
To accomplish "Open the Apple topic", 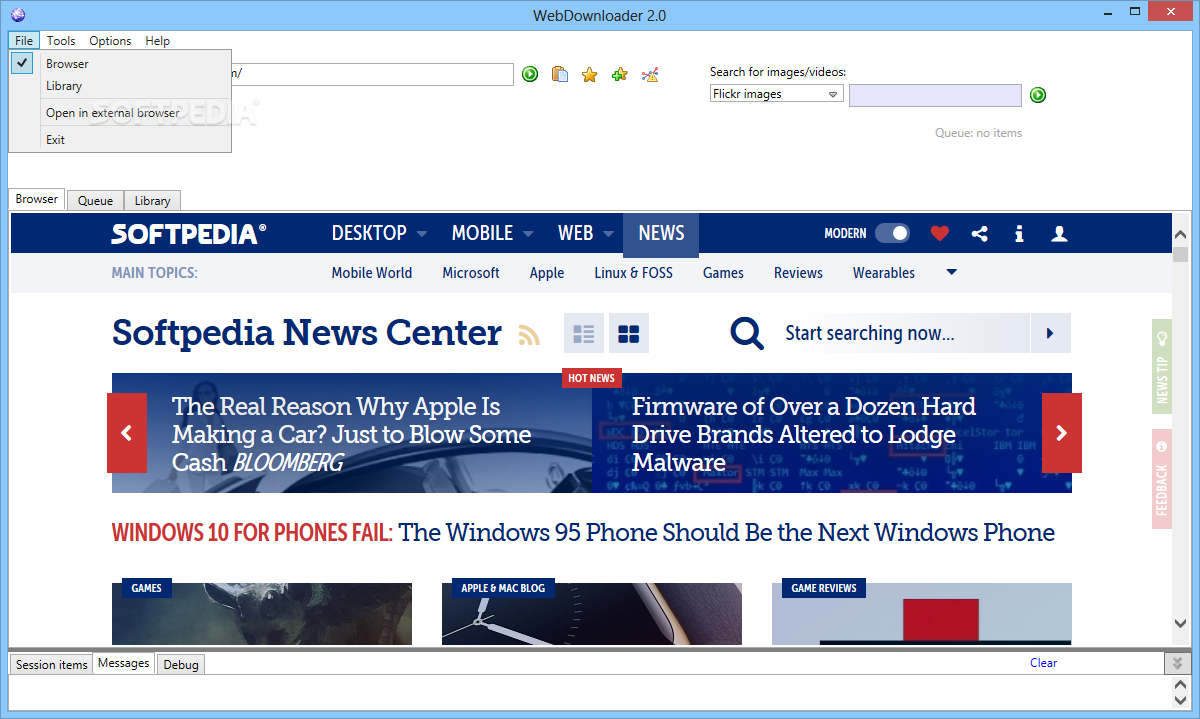I will [x=547, y=273].
